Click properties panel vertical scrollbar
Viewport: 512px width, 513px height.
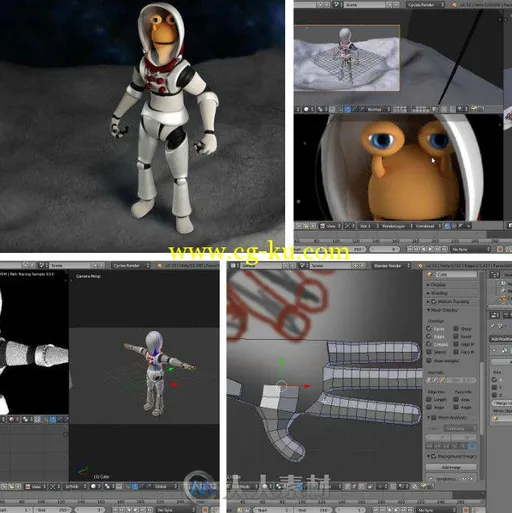coord(481,397)
